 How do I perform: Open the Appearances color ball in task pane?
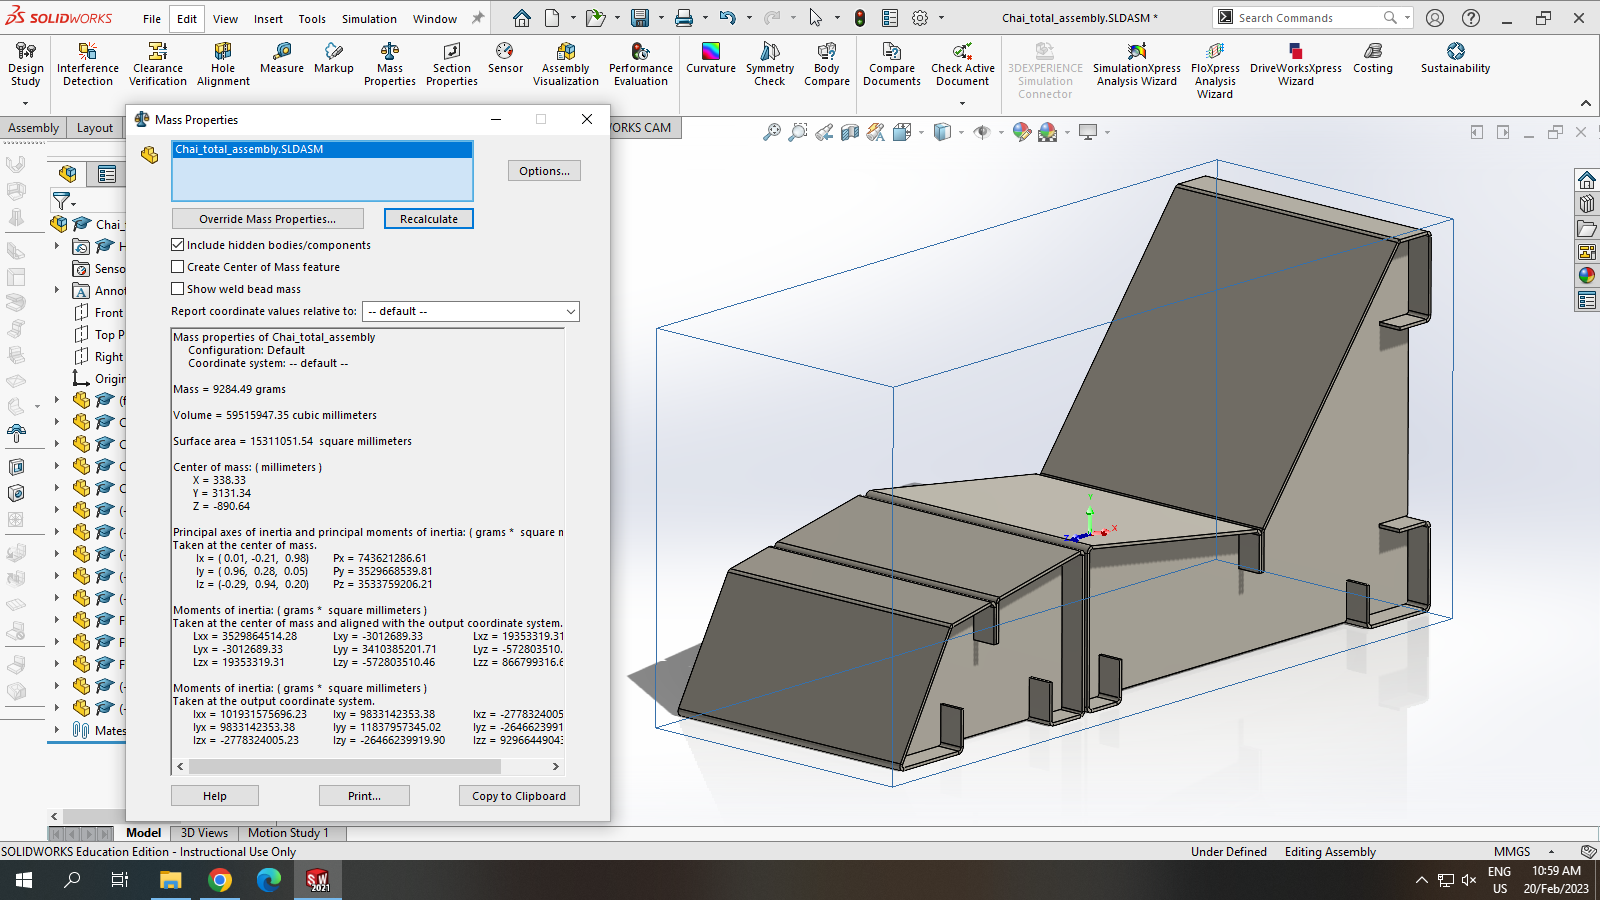1587,276
